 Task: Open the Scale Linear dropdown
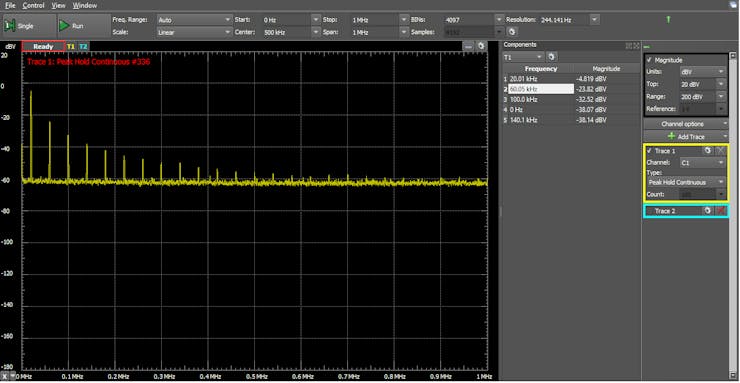pyautogui.click(x=194, y=32)
